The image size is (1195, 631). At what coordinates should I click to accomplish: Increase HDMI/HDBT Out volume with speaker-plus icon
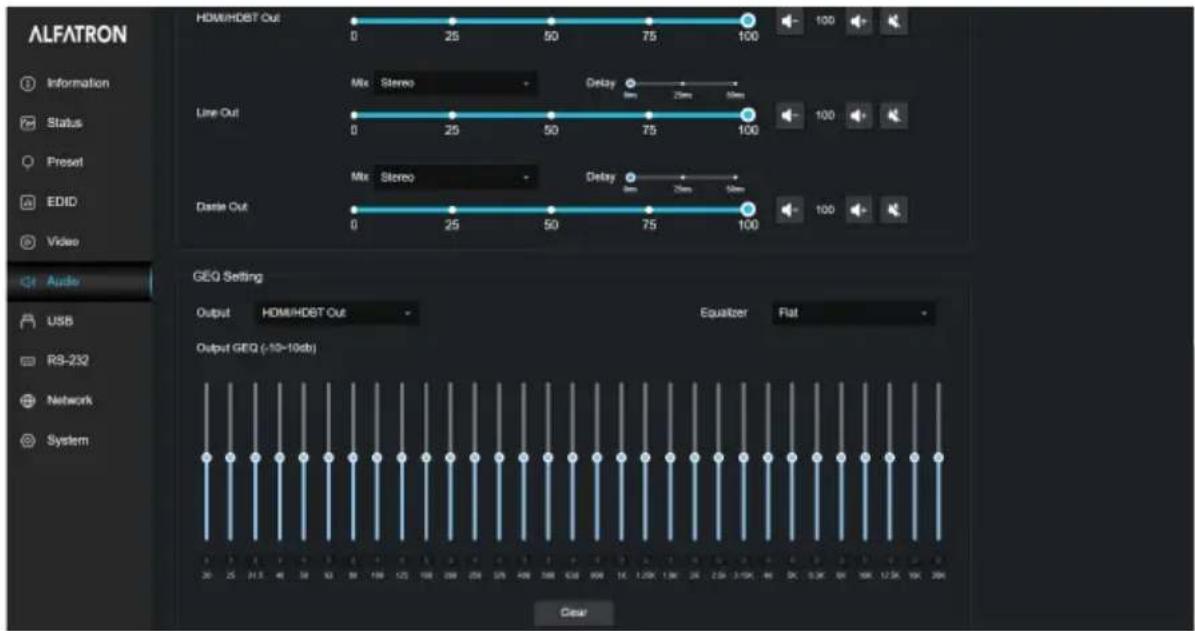tap(860, 21)
